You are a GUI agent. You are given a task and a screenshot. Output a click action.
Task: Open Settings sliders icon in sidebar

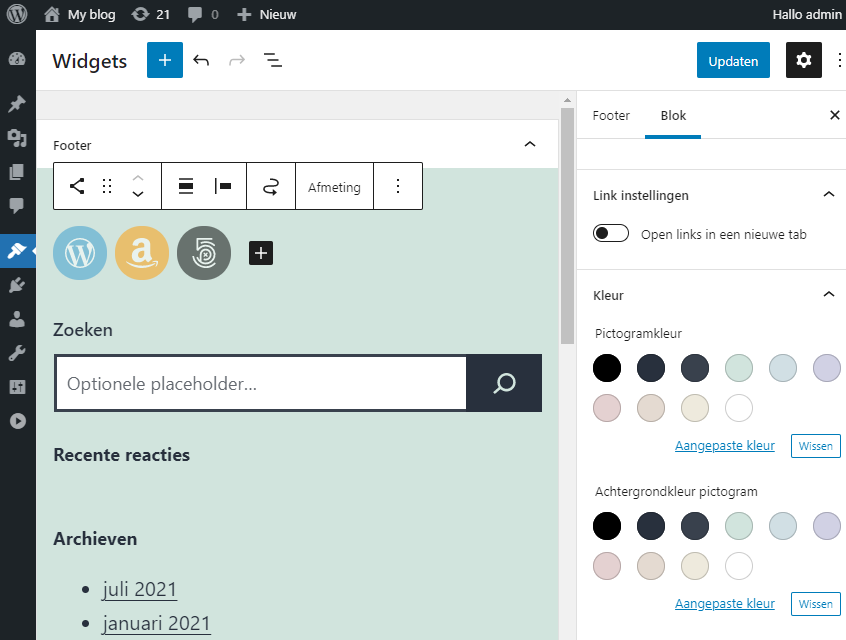[17, 386]
